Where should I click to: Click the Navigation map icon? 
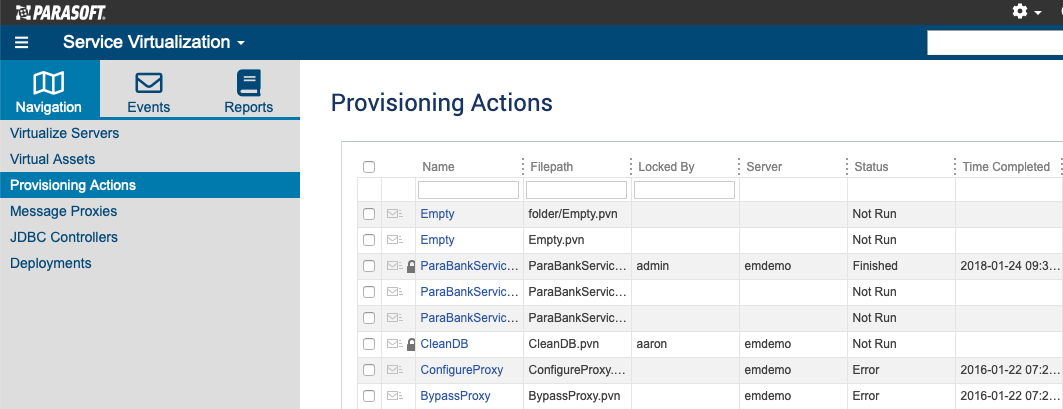(x=49, y=83)
